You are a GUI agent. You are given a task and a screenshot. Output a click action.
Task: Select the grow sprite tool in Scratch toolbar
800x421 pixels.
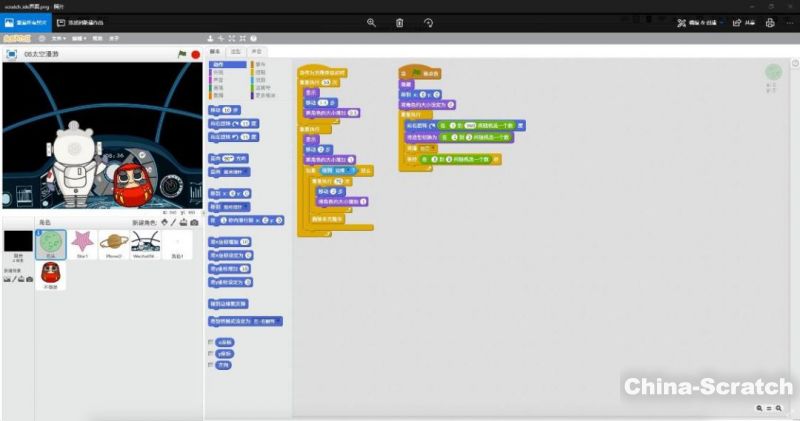[x=232, y=38]
